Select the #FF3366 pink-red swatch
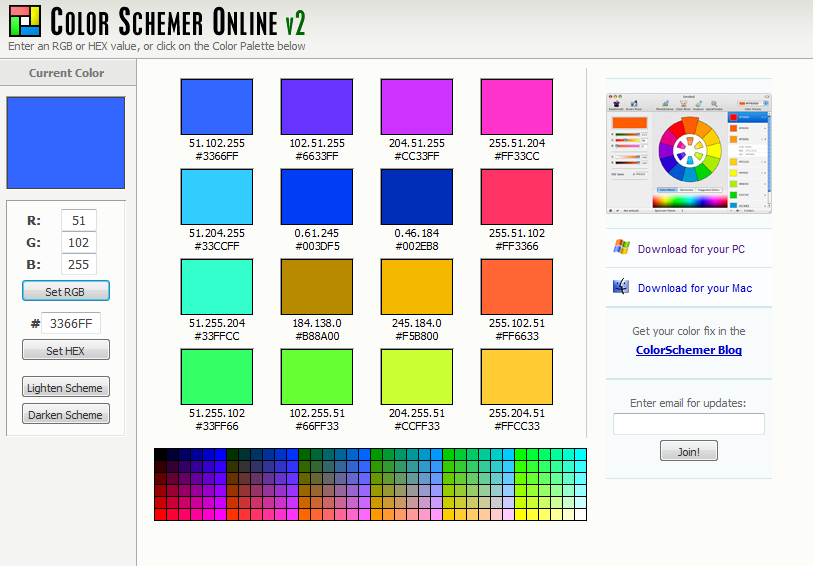The height and width of the screenshot is (566, 813). coord(517,197)
